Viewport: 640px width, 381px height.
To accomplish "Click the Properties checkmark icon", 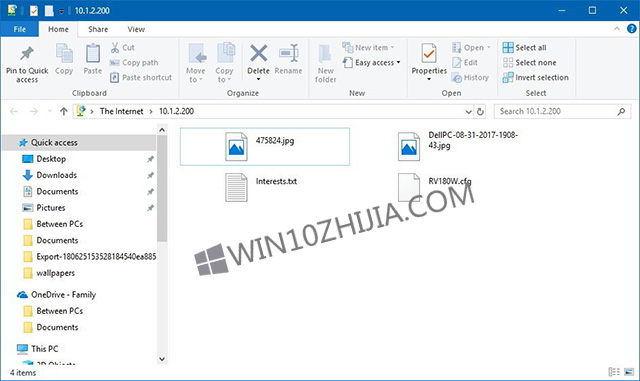I will tap(429, 53).
